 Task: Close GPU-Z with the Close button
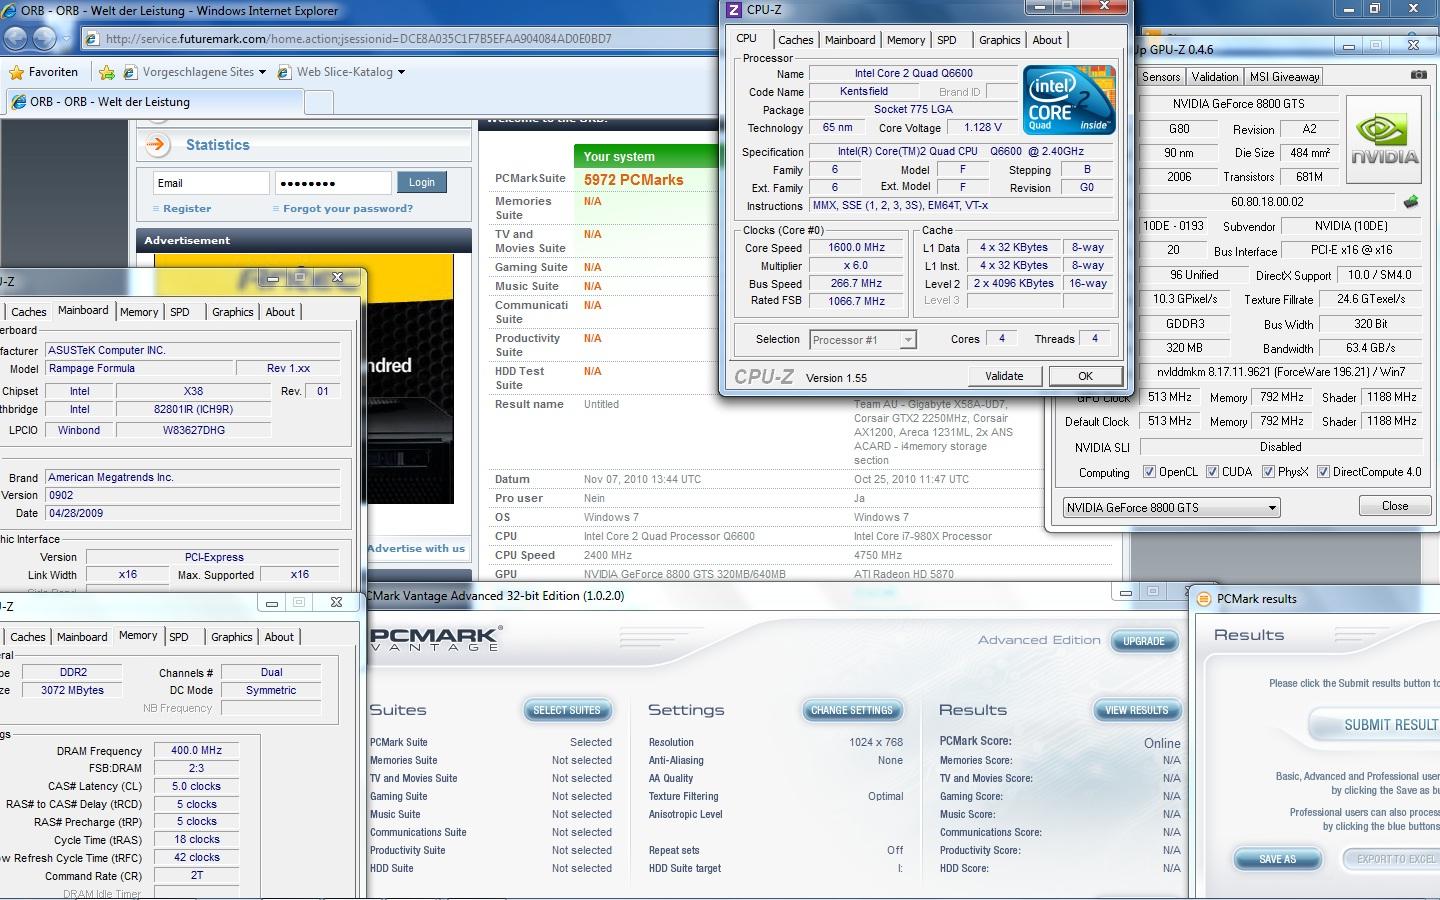tap(1395, 506)
